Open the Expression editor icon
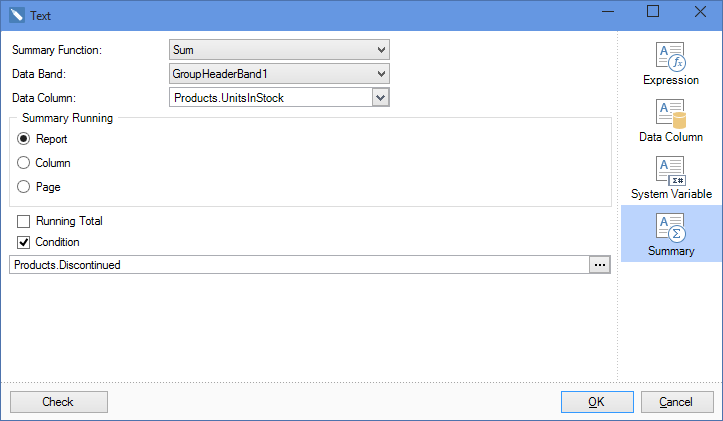 tap(670, 57)
